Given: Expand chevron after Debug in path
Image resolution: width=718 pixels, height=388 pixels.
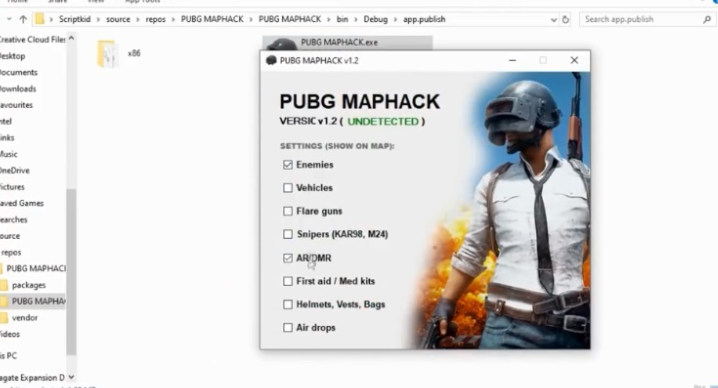Looking at the screenshot, I should pos(395,19).
